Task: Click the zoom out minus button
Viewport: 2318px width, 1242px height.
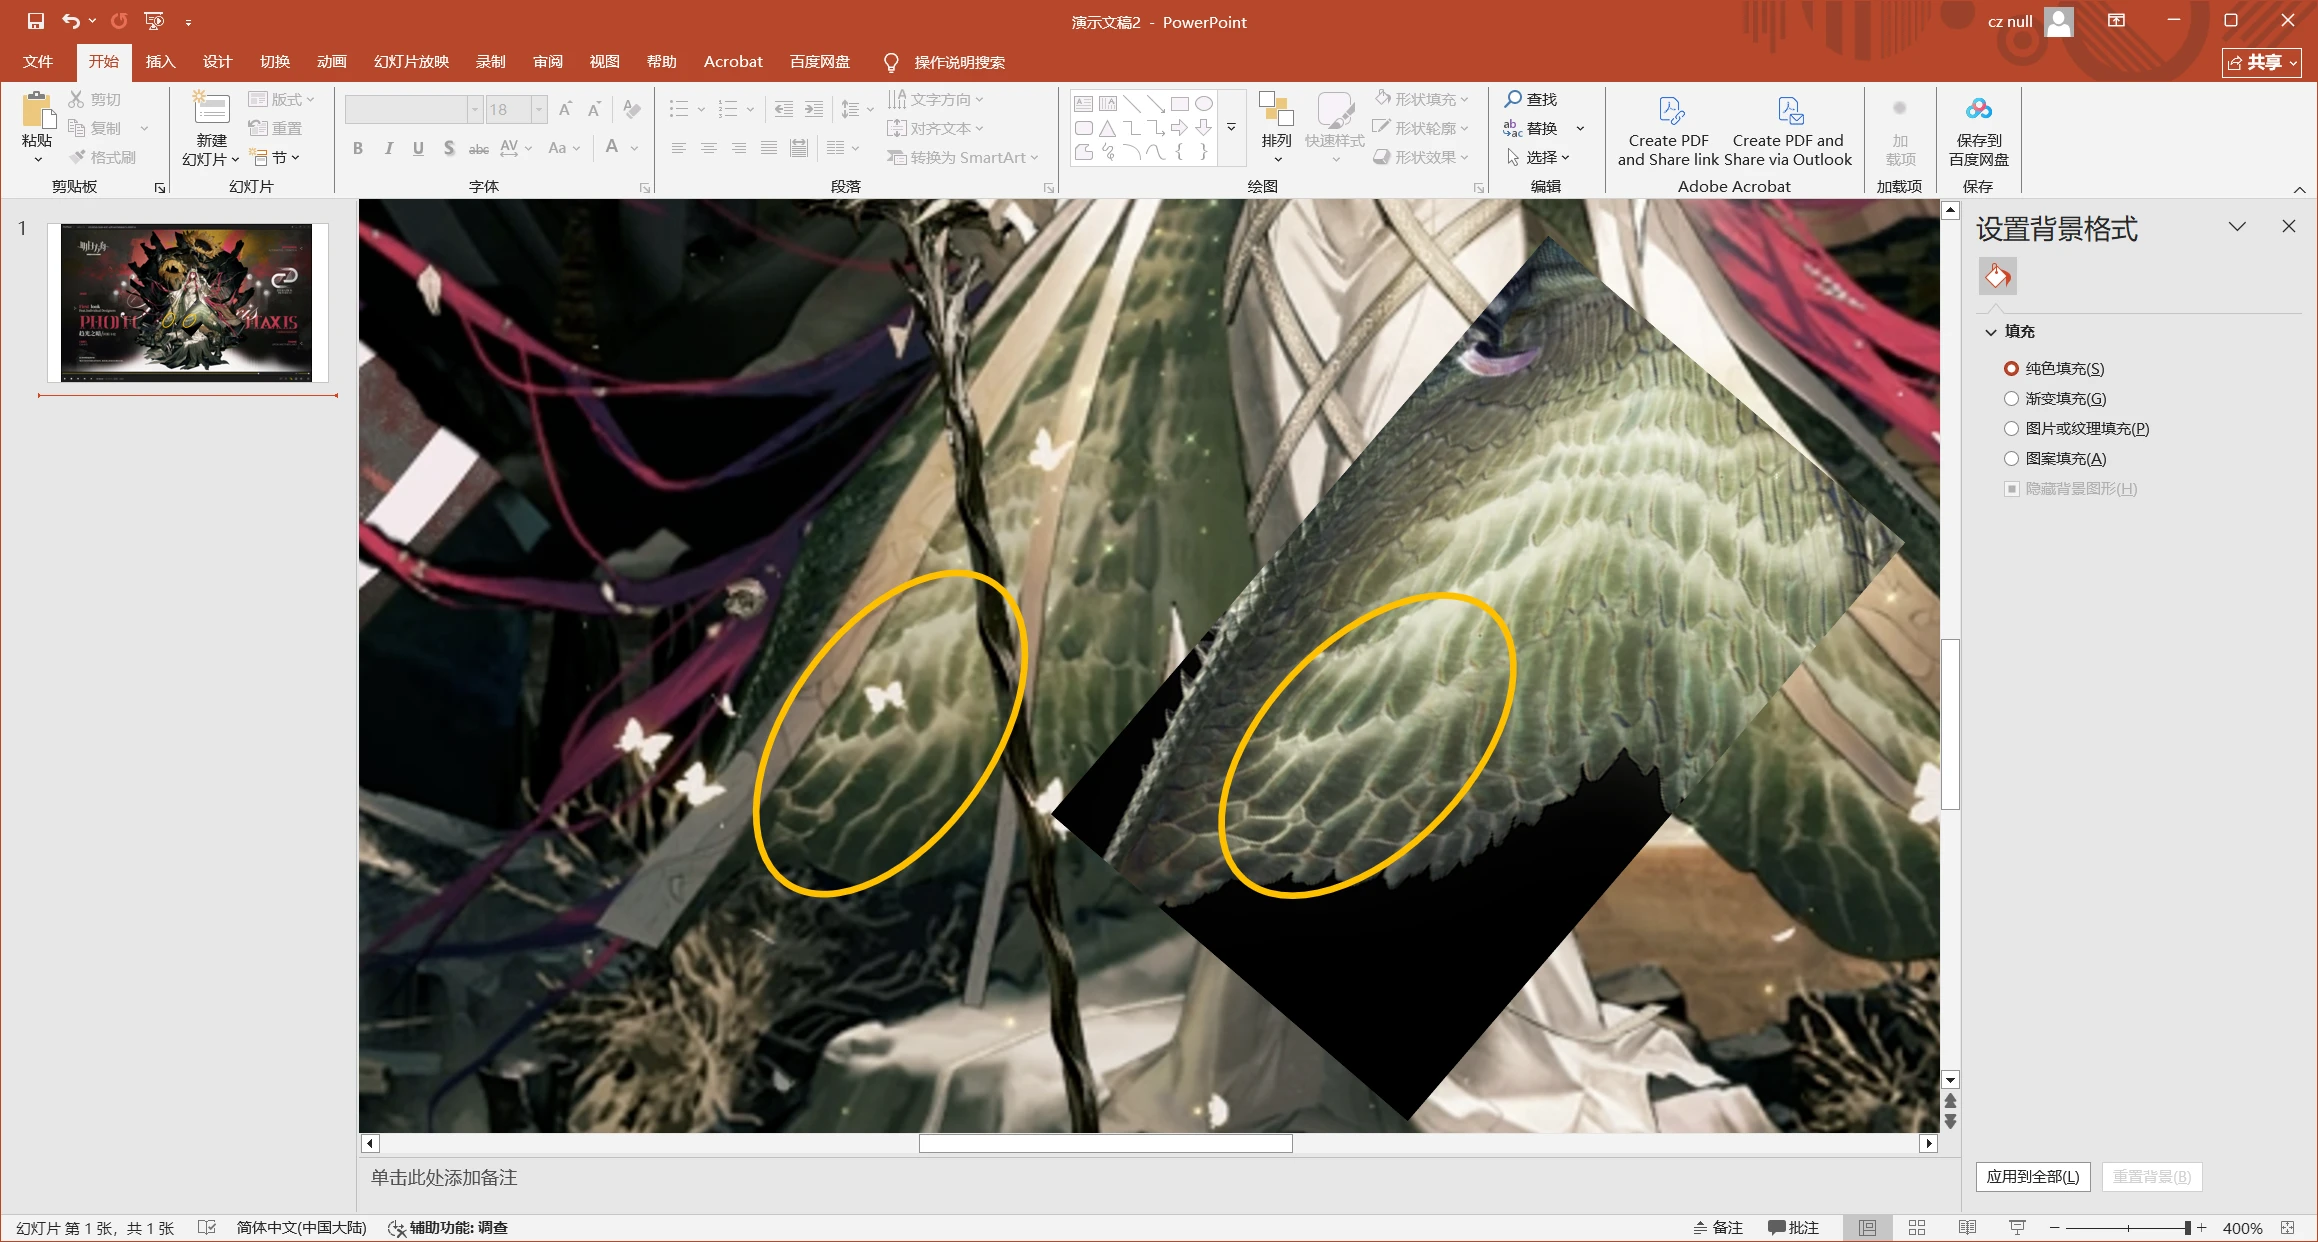Action: [2055, 1228]
